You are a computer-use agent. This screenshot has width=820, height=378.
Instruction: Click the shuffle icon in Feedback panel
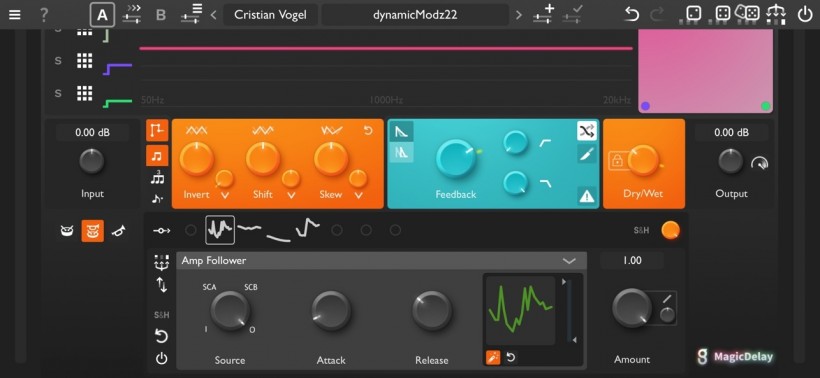click(x=587, y=131)
